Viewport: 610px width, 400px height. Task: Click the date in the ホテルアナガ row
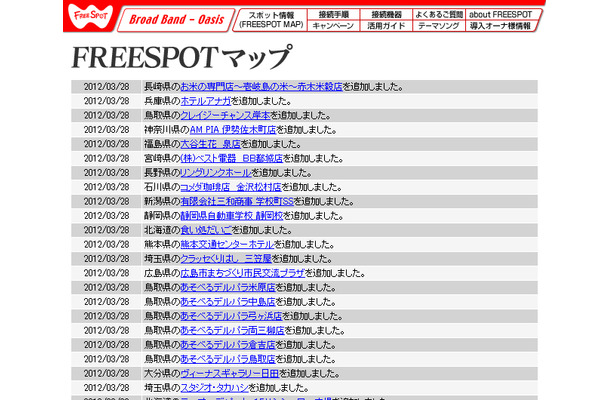click(x=106, y=101)
